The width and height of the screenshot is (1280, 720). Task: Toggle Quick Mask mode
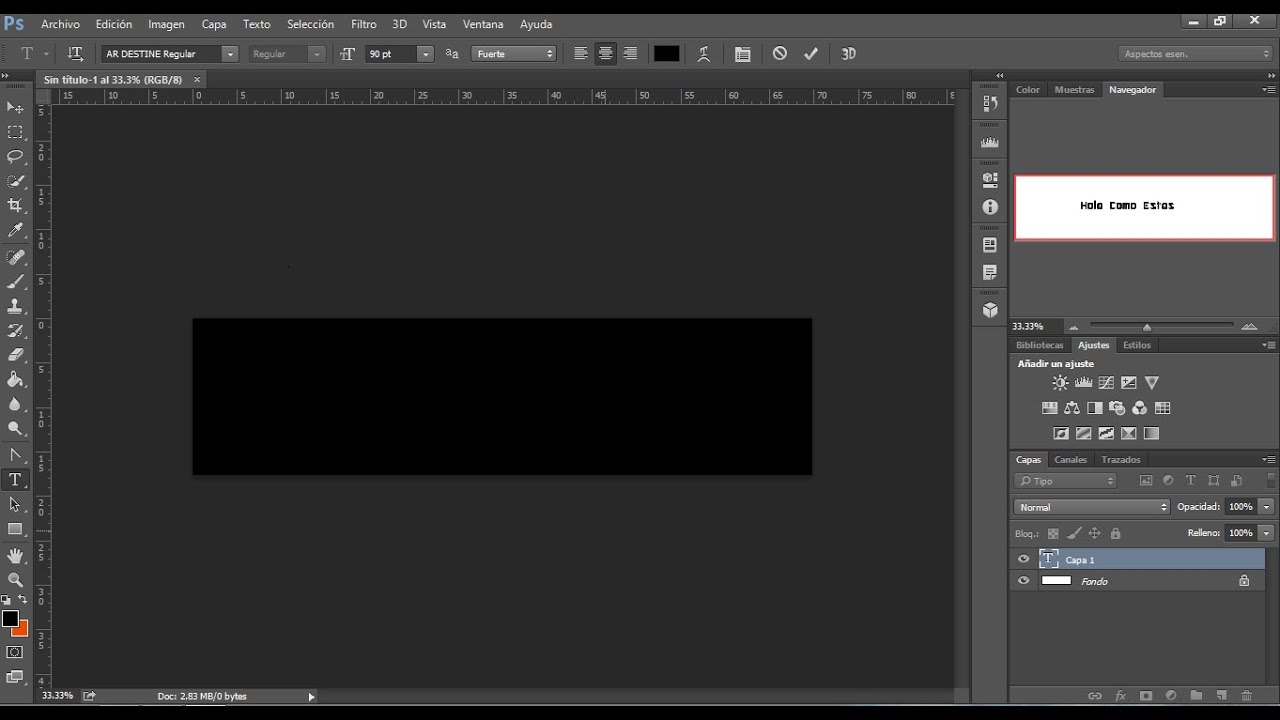point(15,652)
